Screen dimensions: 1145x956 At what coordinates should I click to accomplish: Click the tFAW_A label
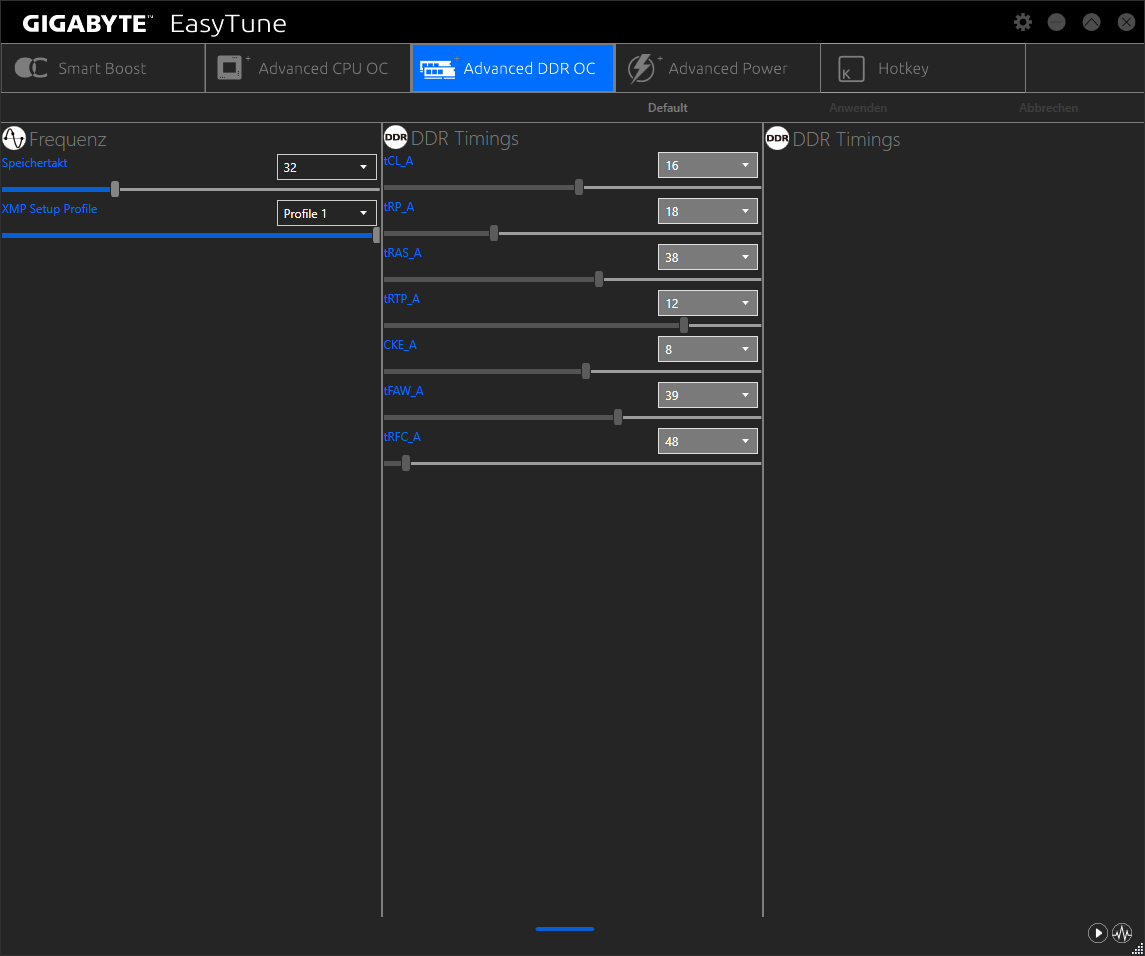[404, 391]
